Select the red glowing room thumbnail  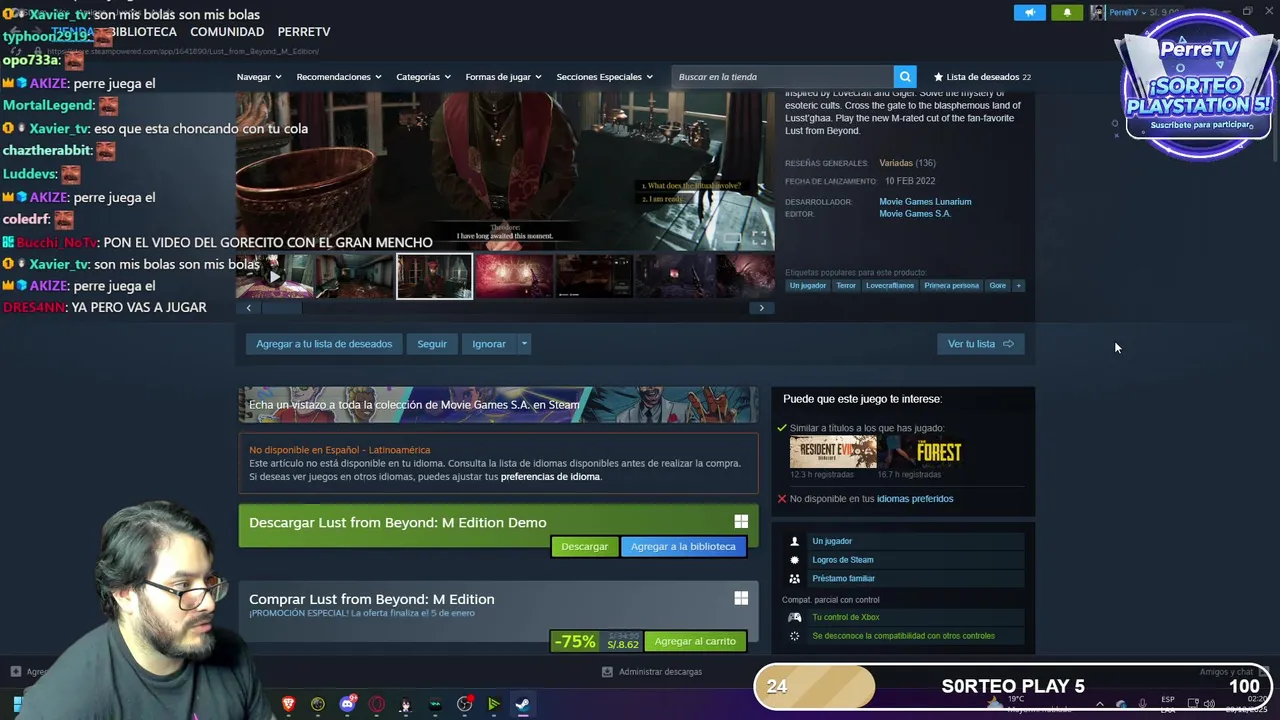514,276
